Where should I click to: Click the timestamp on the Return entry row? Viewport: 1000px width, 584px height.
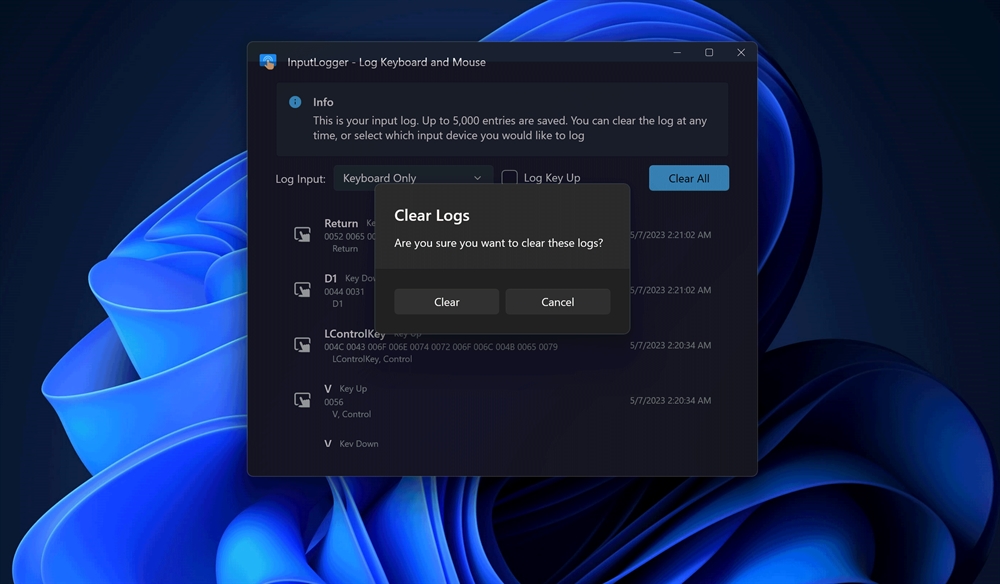tap(670, 235)
